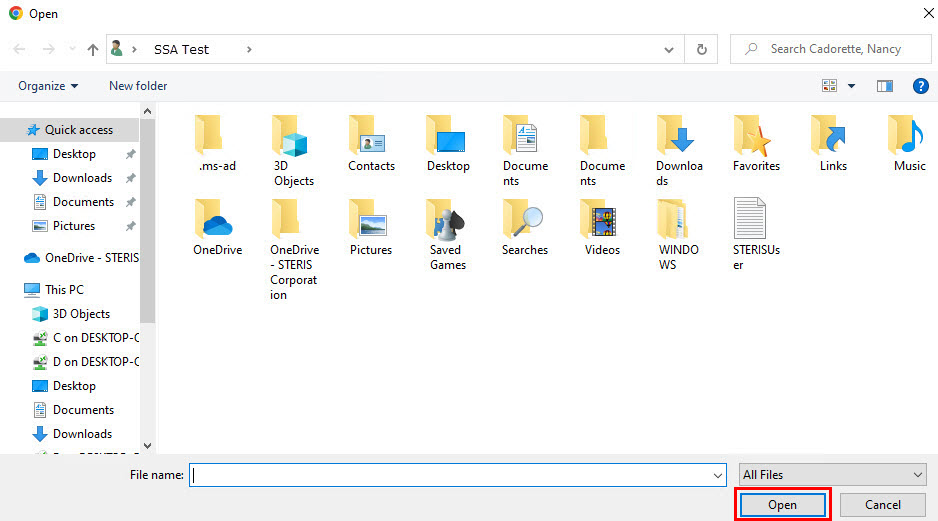This screenshot has width=938, height=521.
Task: Select the Desktop folder in the file pane
Action: (x=448, y=144)
